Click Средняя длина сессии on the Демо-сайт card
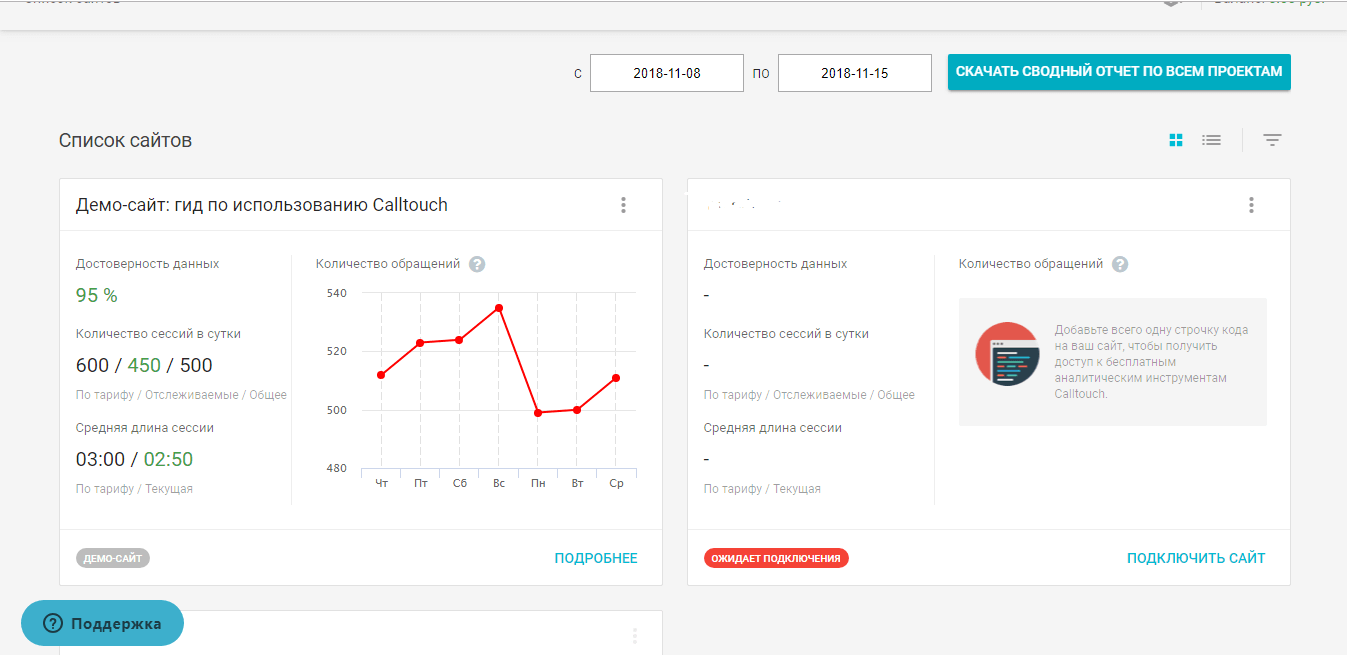This screenshot has height=655, width=1347. click(145, 428)
